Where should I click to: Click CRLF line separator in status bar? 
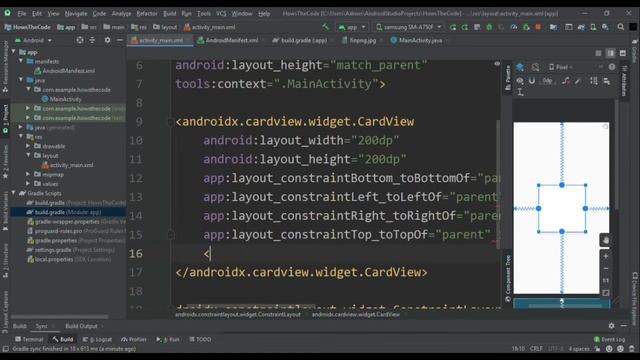click(536, 349)
